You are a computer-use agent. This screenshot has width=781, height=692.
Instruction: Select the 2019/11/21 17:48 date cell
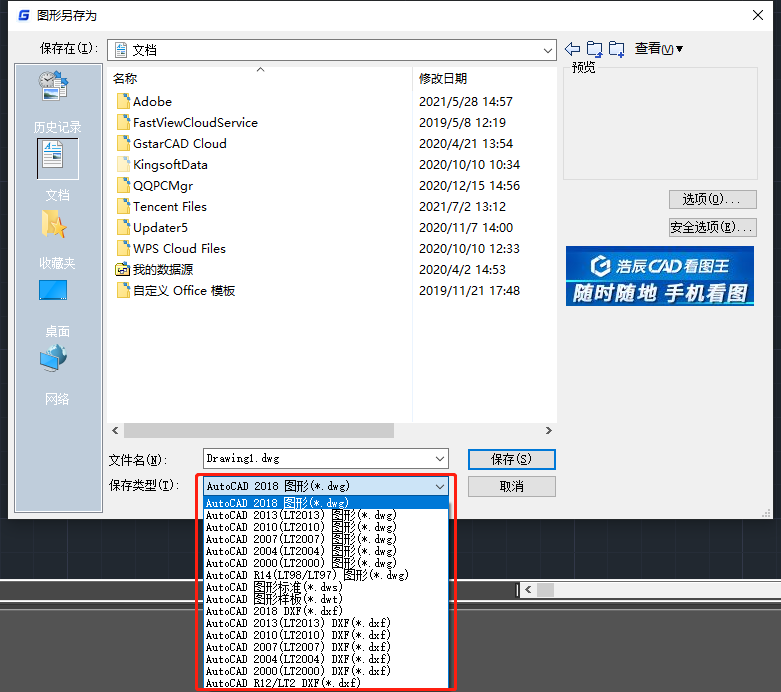[469, 290]
